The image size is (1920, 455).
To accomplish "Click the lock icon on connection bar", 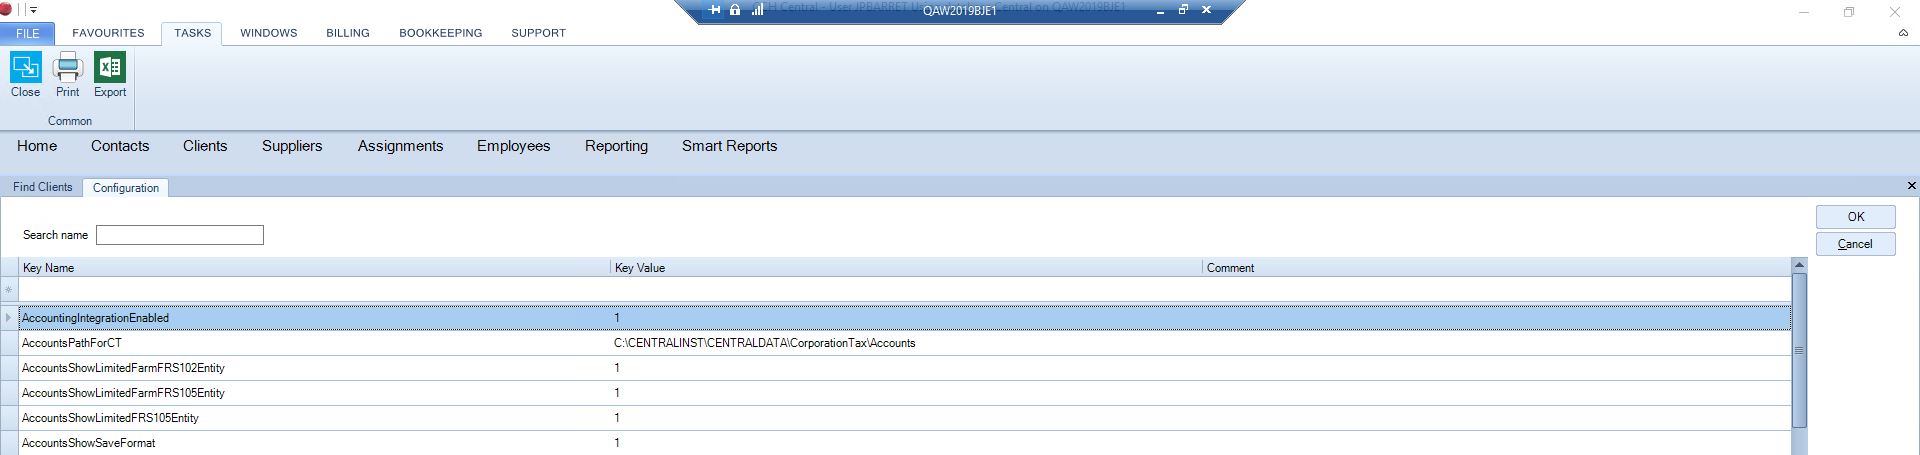I will click(735, 10).
